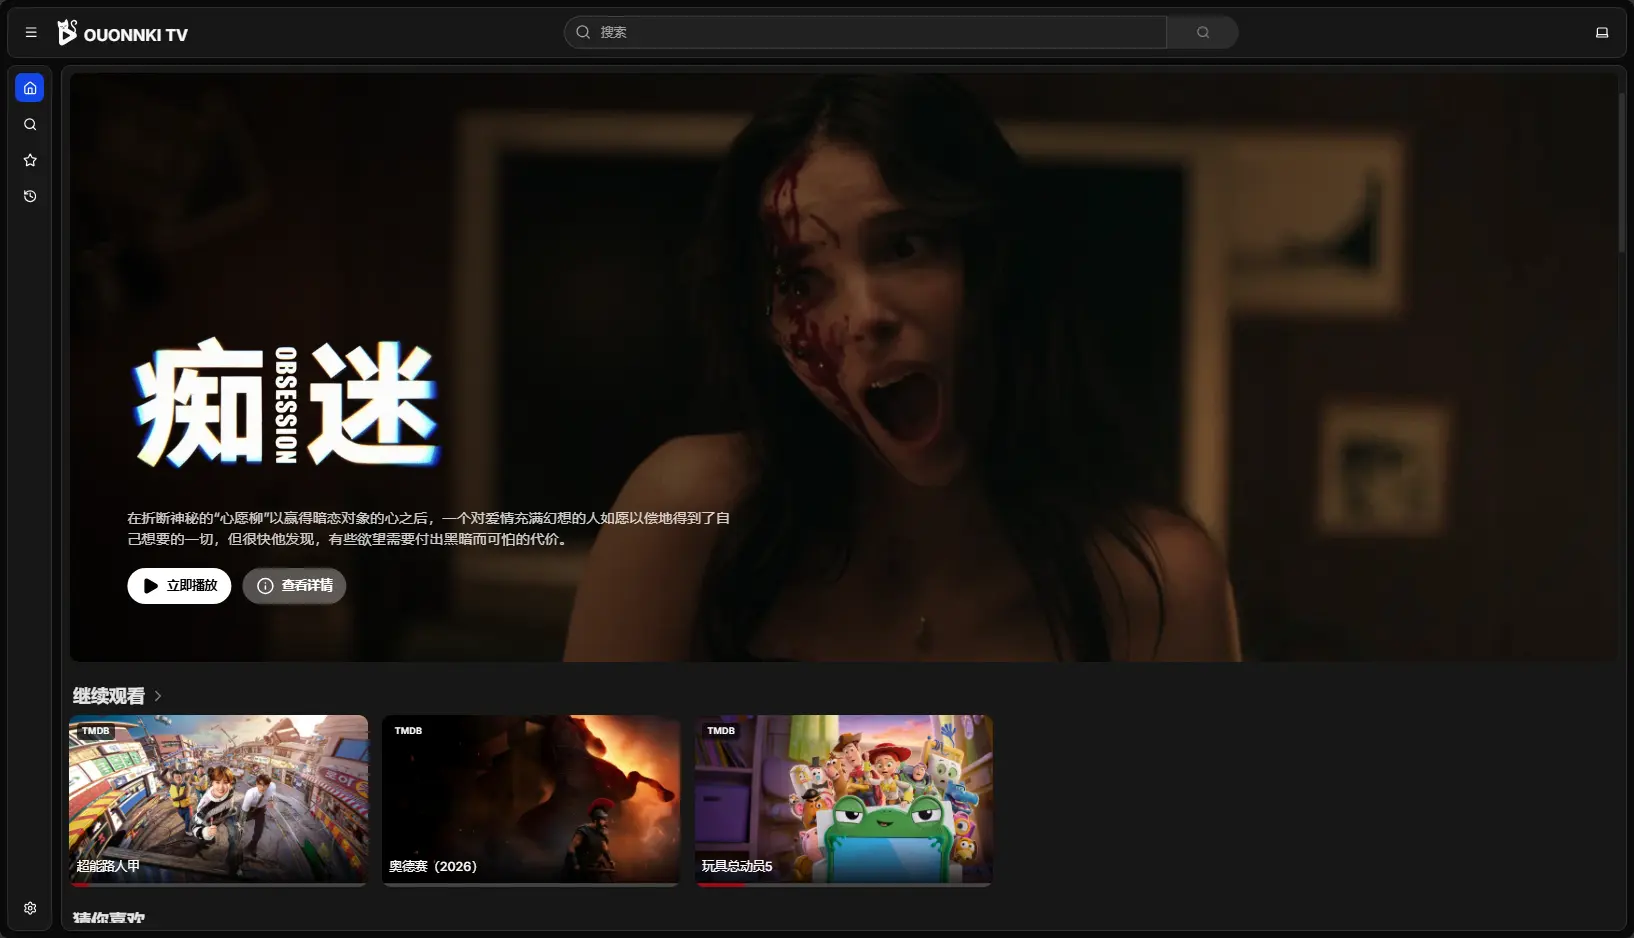The width and height of the screenshot is (1634, 938).
Task: Open the 继续观看 section heading
Action: [x=109, y=696]
